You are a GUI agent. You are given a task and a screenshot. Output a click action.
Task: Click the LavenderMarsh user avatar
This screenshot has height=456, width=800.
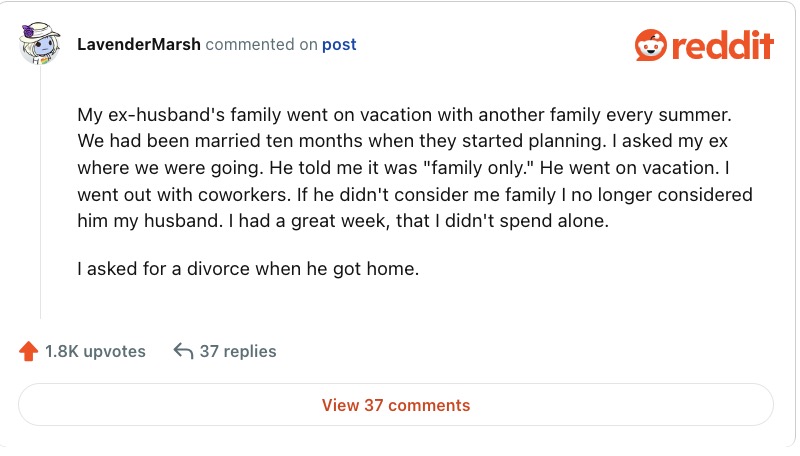coord(41,45)
